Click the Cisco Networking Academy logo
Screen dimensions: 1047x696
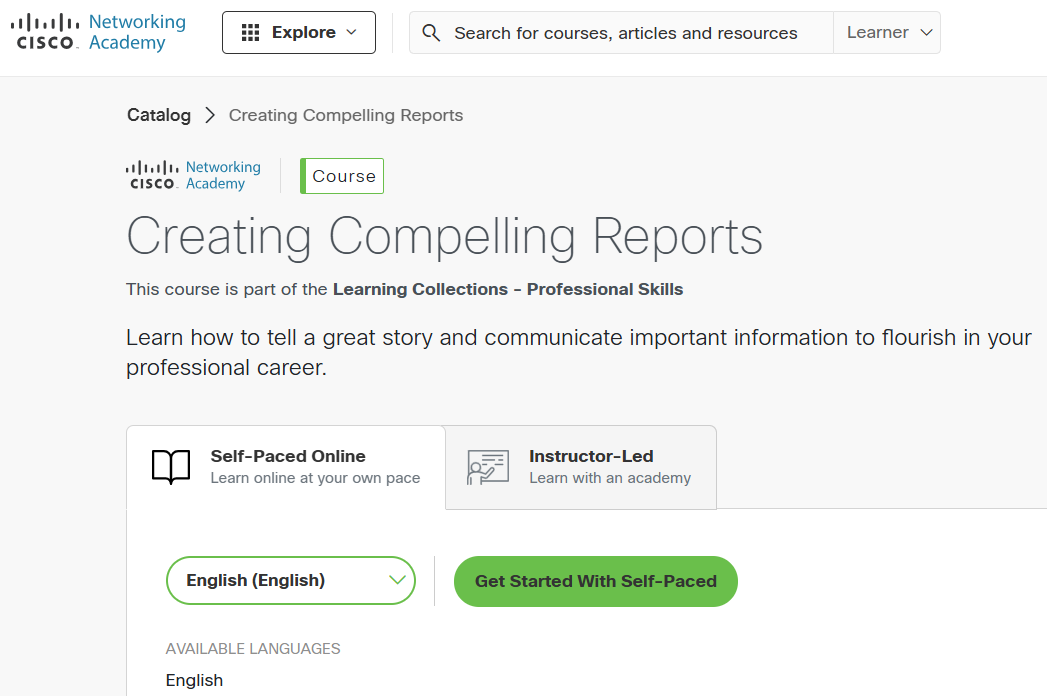97,31
